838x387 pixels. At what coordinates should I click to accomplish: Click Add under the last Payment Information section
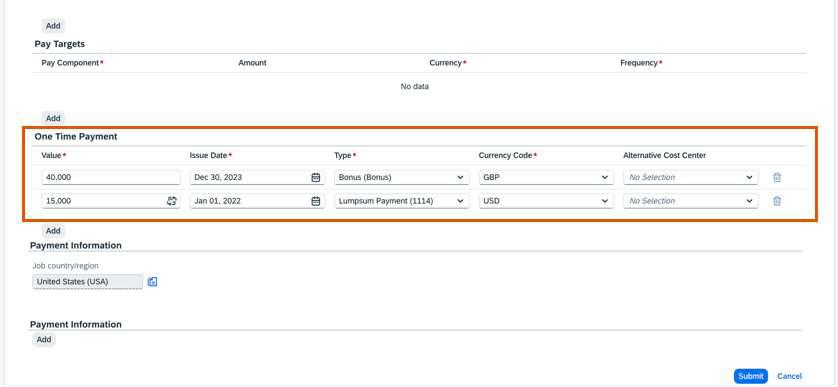(44, 339)
